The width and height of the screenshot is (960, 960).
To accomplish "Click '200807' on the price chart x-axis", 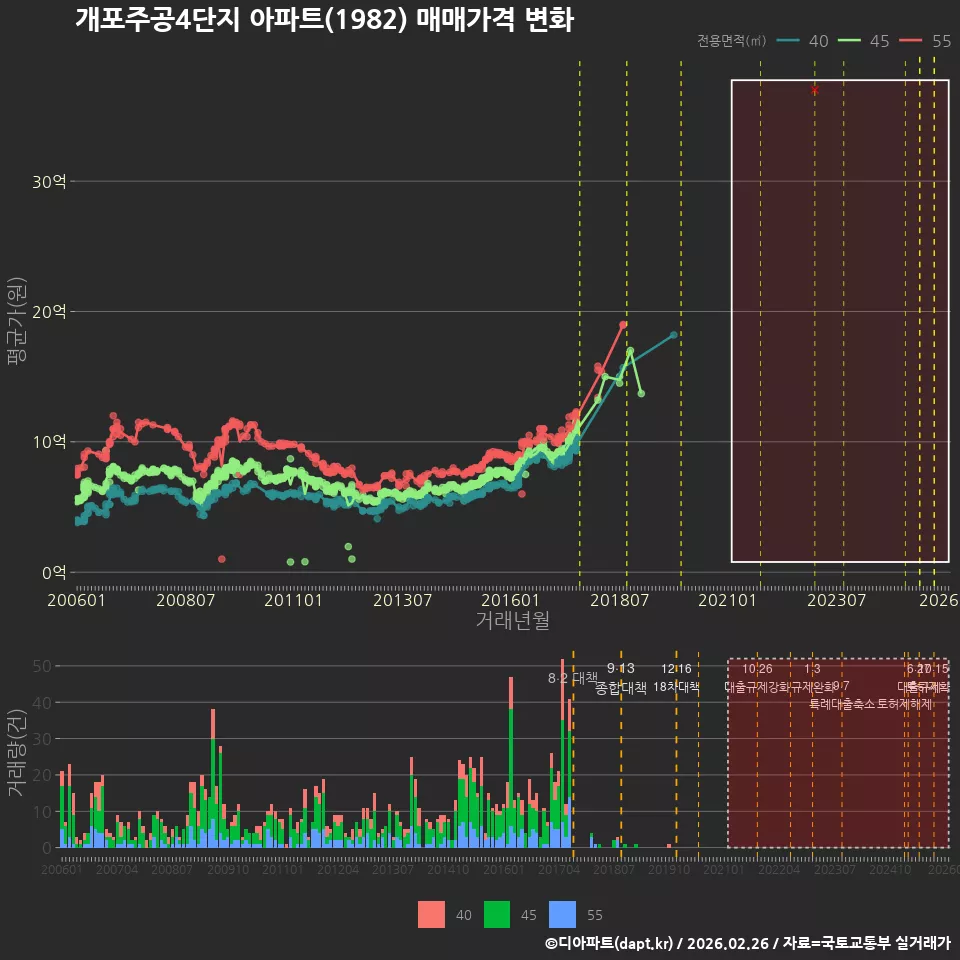I will pyautogui.click(x=186, y=600).
